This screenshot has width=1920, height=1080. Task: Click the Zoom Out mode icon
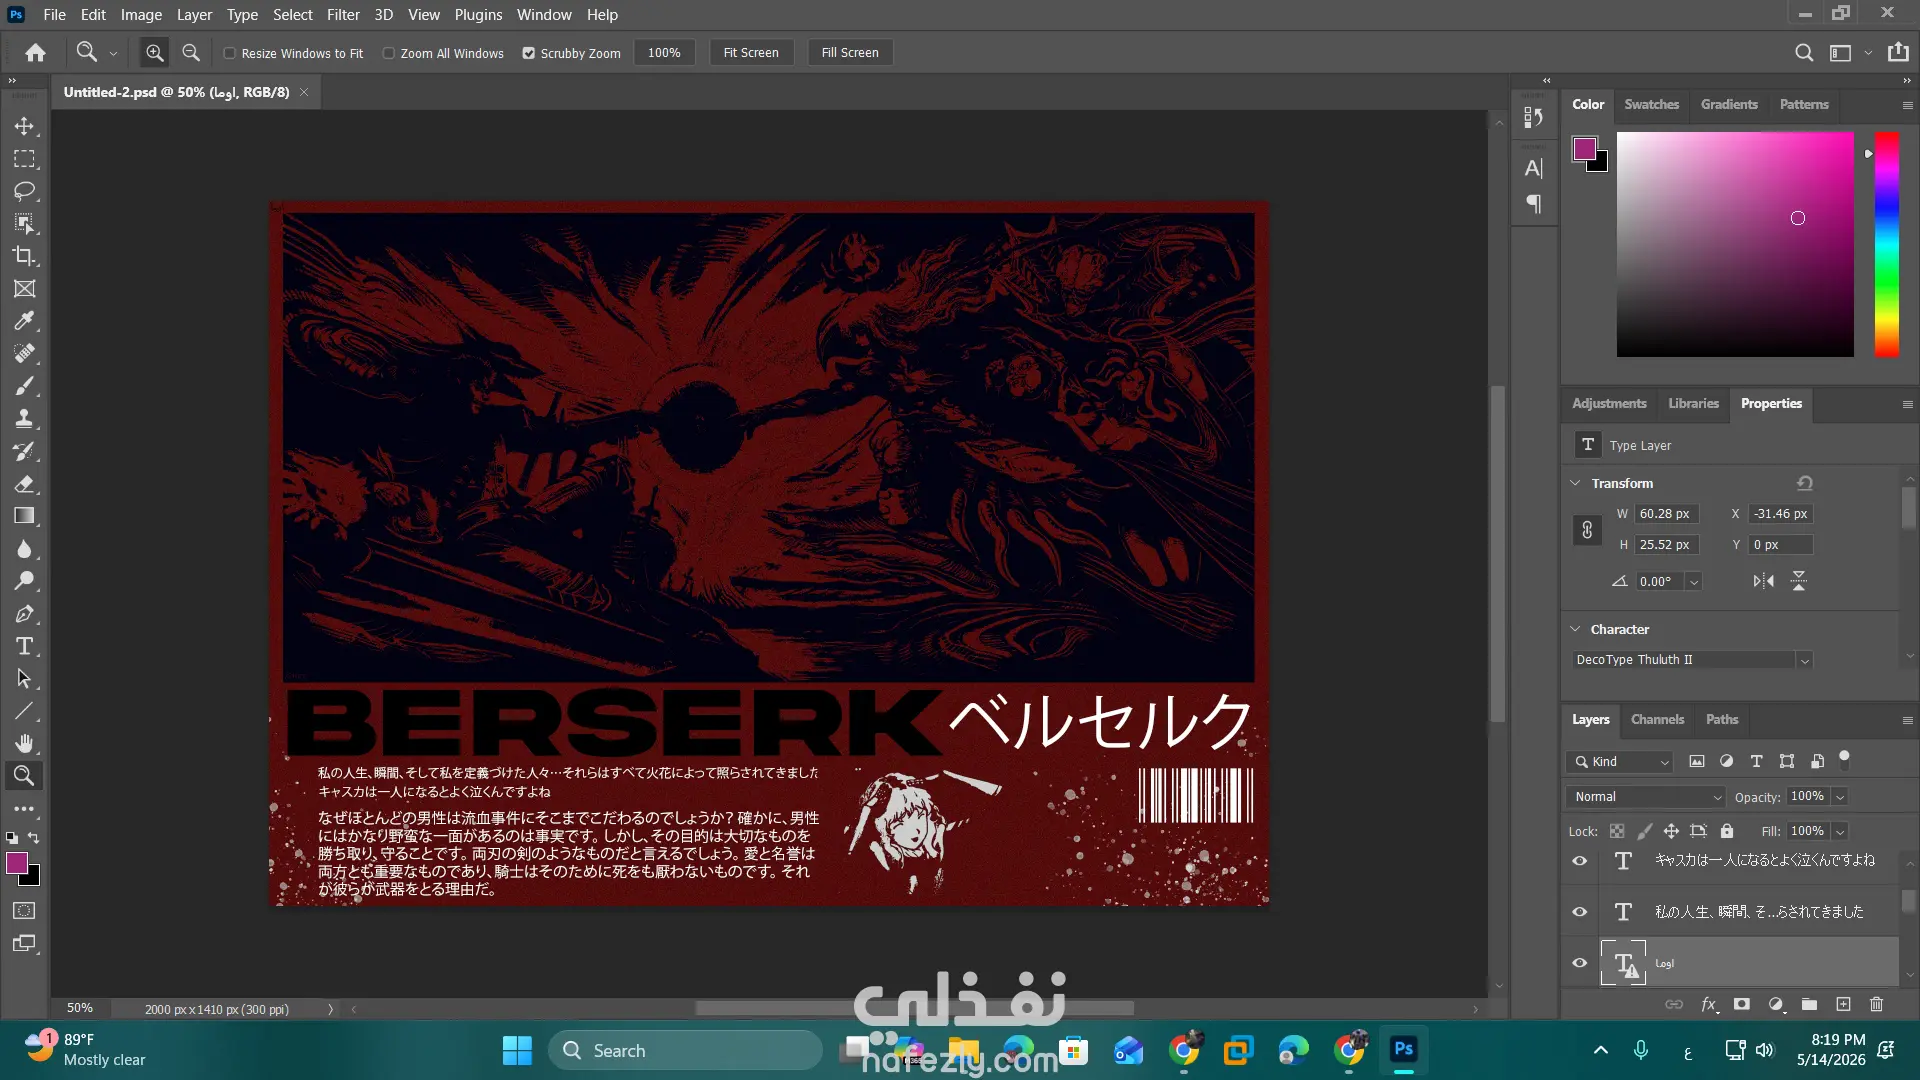pyautogui.click(x=191, y=53)
